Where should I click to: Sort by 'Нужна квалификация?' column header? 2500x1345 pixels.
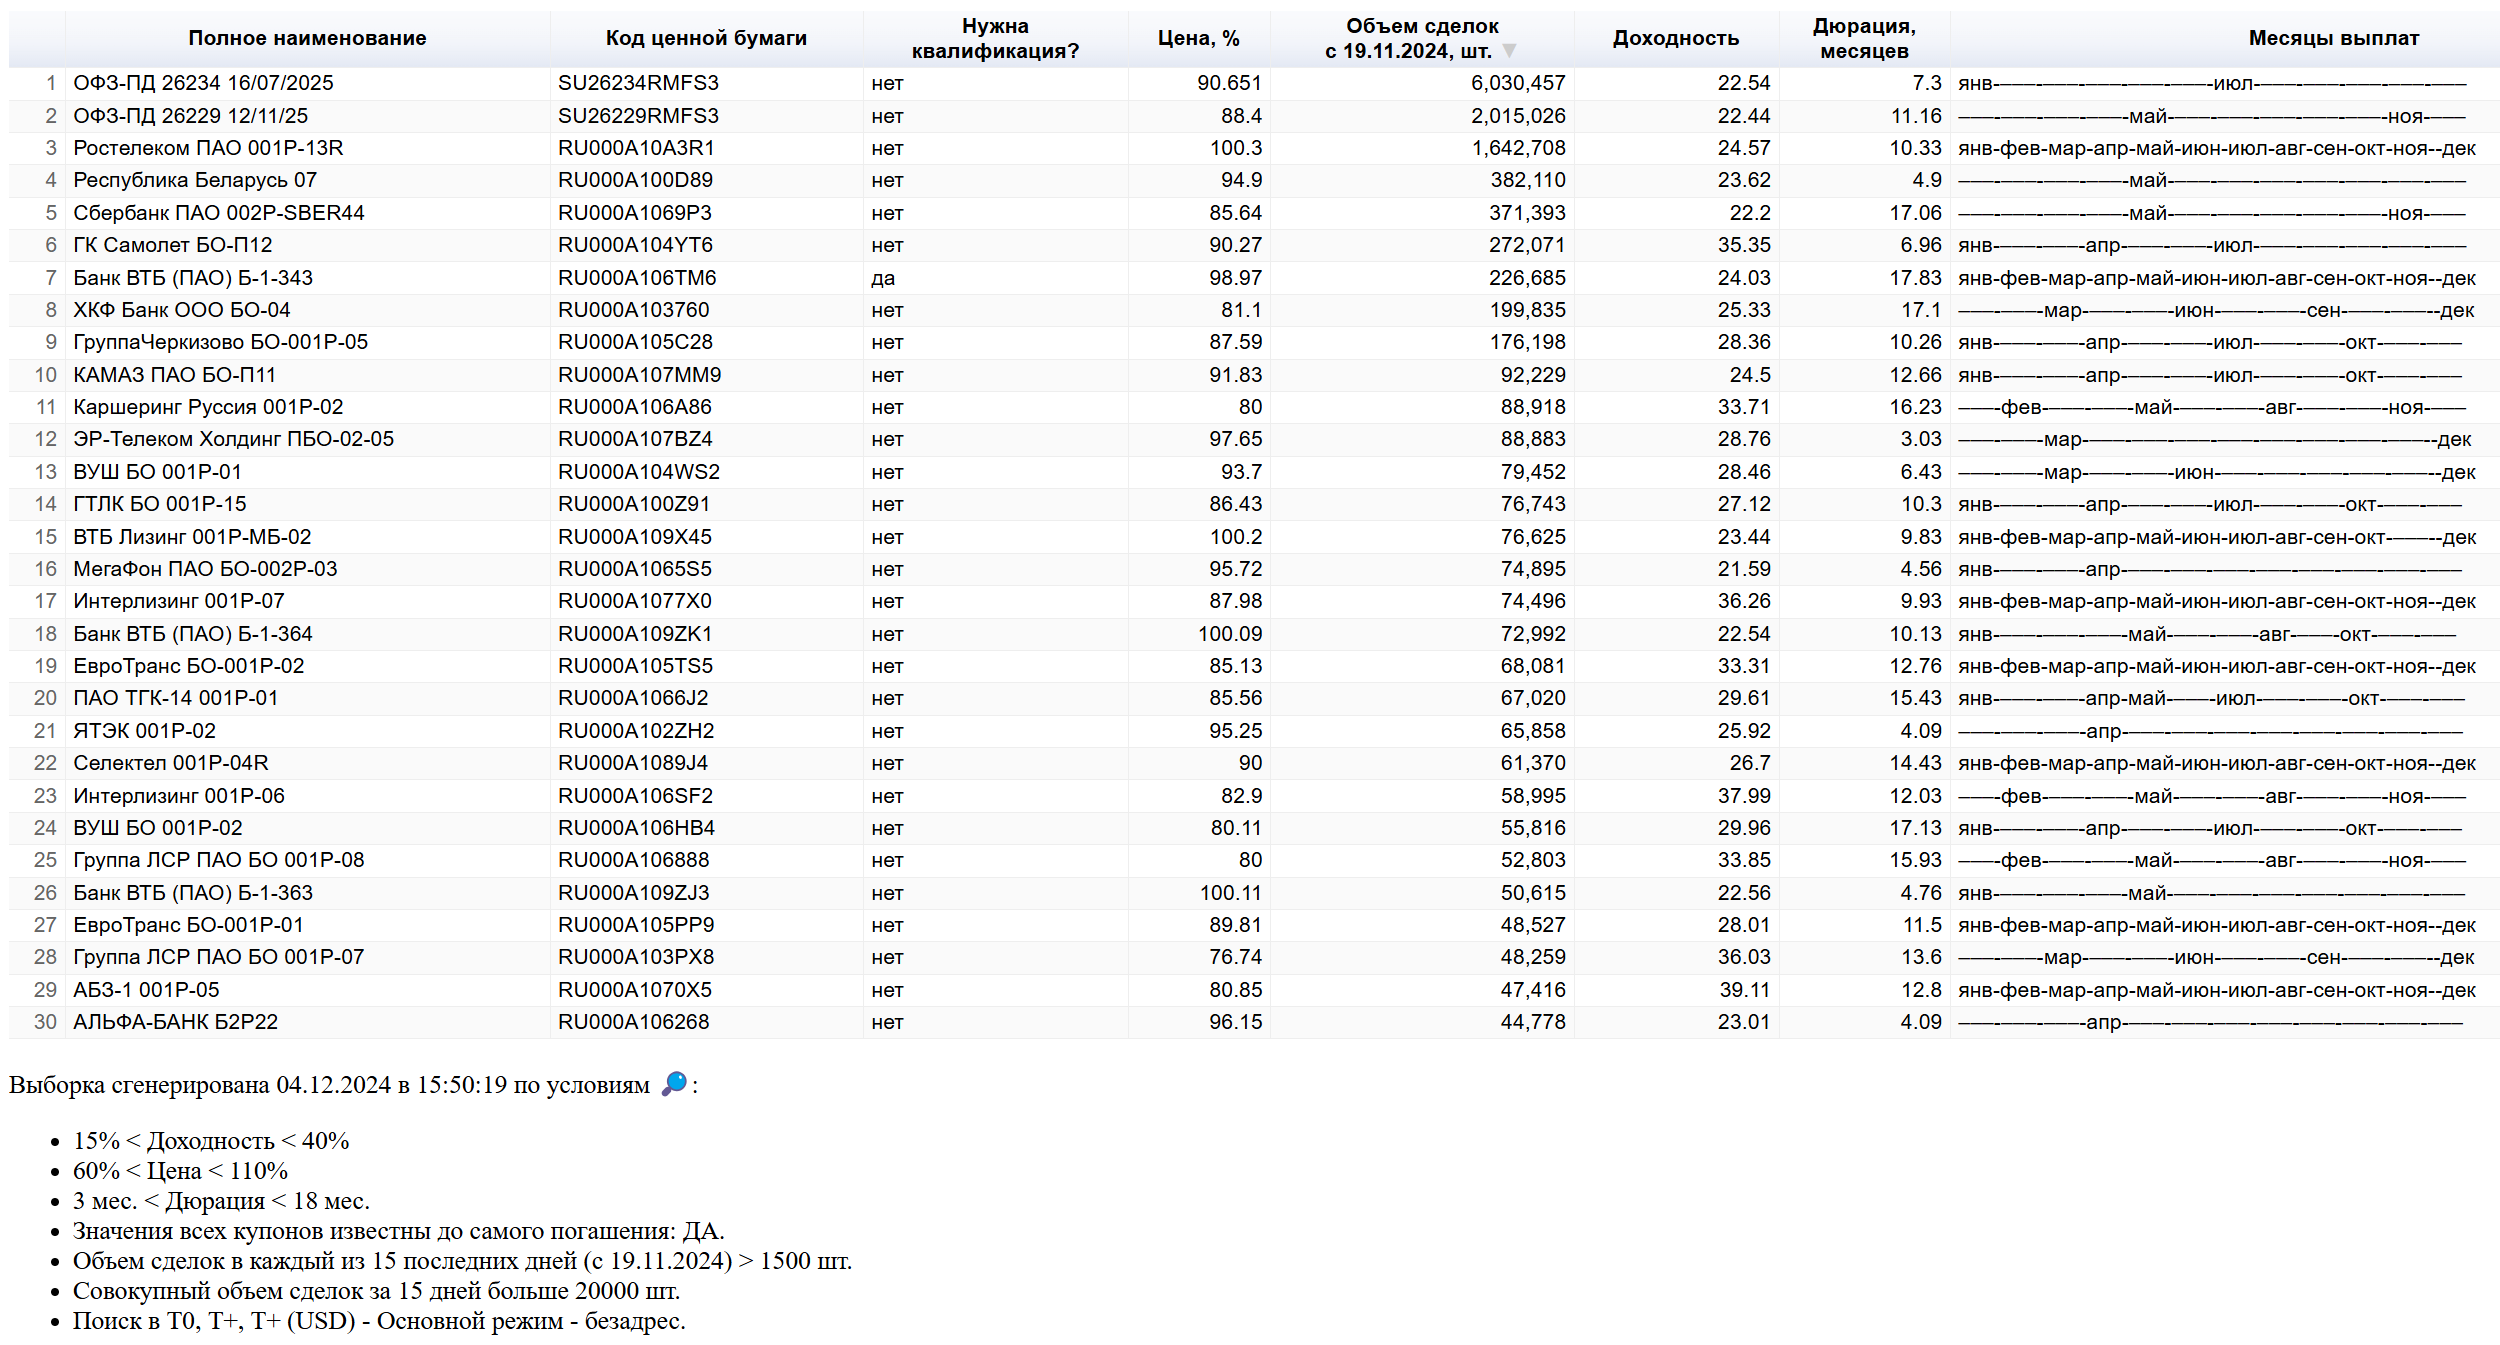click(995, 38)
